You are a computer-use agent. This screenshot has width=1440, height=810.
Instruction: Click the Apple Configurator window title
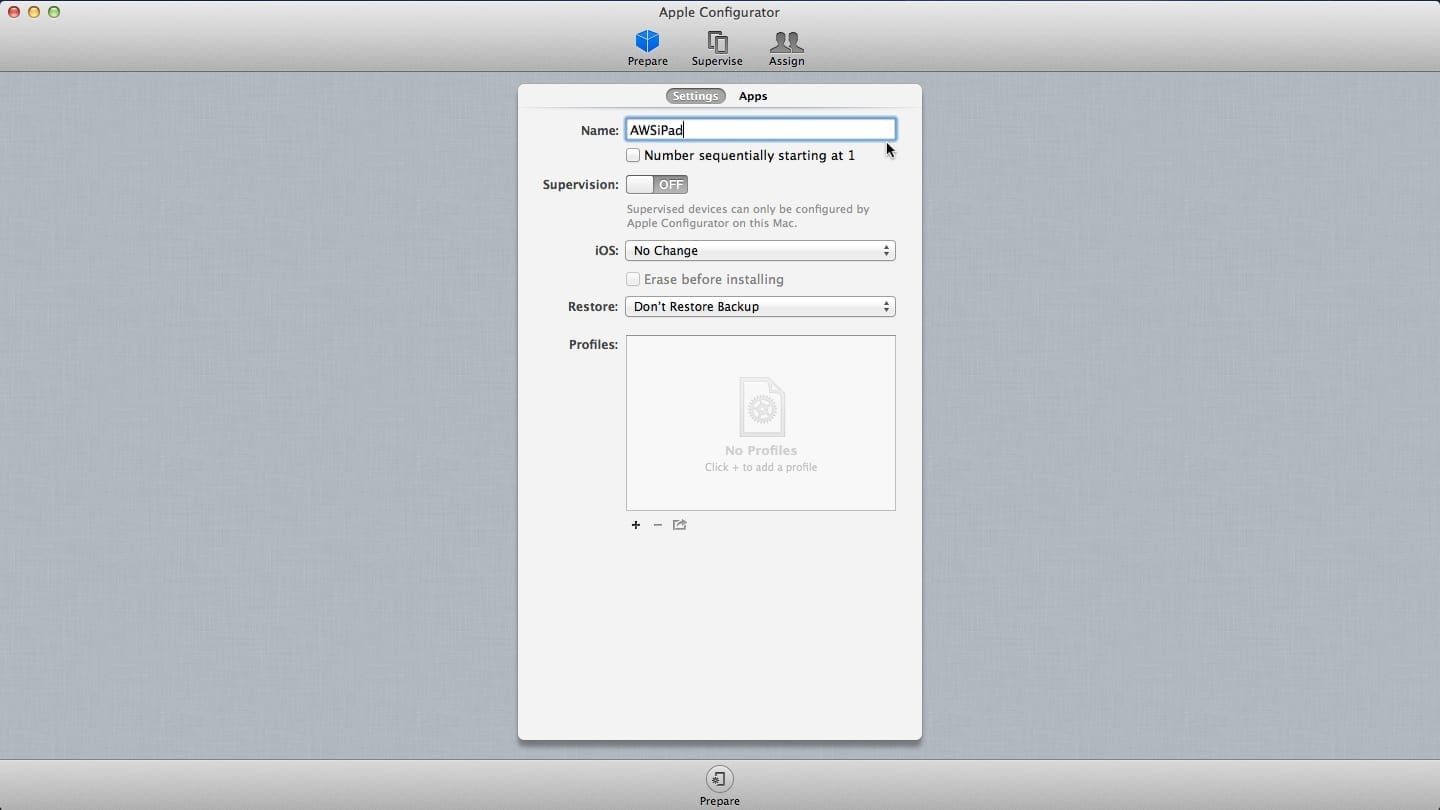coord(719,12)
